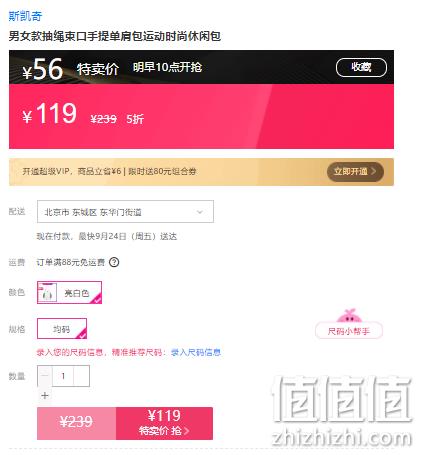Click 录入尺码信息 link
Image resolution: width=421 pixels, height=455 pixels.
pyautogui.click(x=196, y=352)
